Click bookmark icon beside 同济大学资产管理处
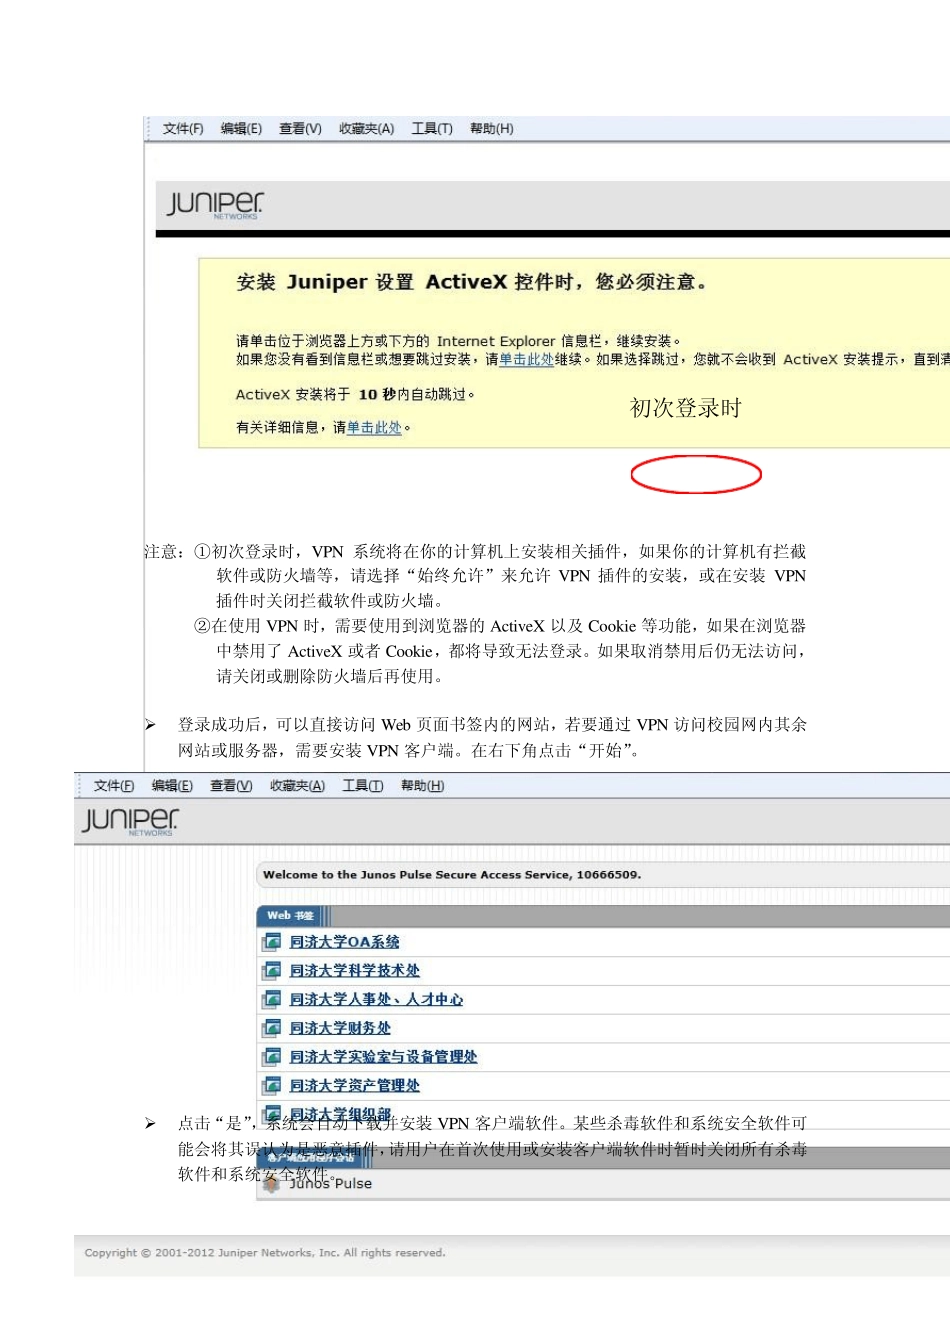The image size is (950, 1344). tap(271, 1086)
